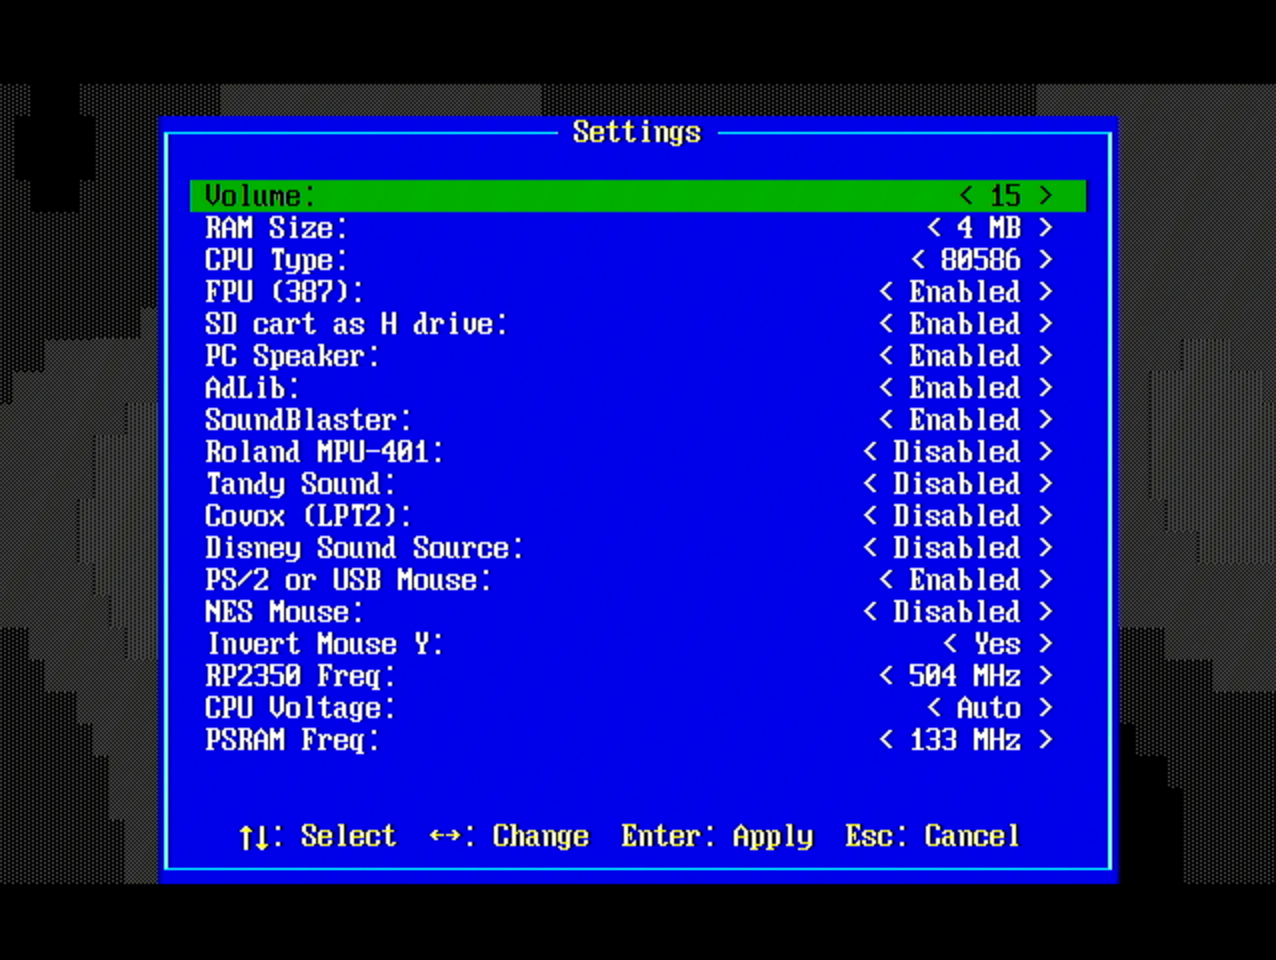
Task: Click the 133 MHz frequency value
Action: (x=965, y=740)
